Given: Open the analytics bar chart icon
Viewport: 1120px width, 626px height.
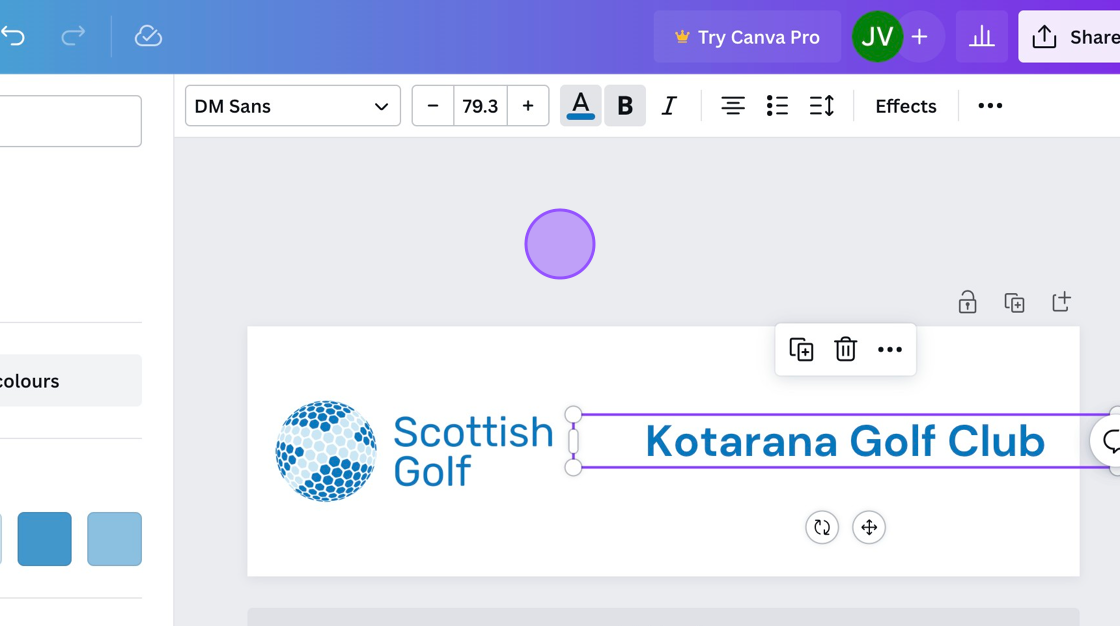Looking at the screenshot, I should click(x=981, y=37).
